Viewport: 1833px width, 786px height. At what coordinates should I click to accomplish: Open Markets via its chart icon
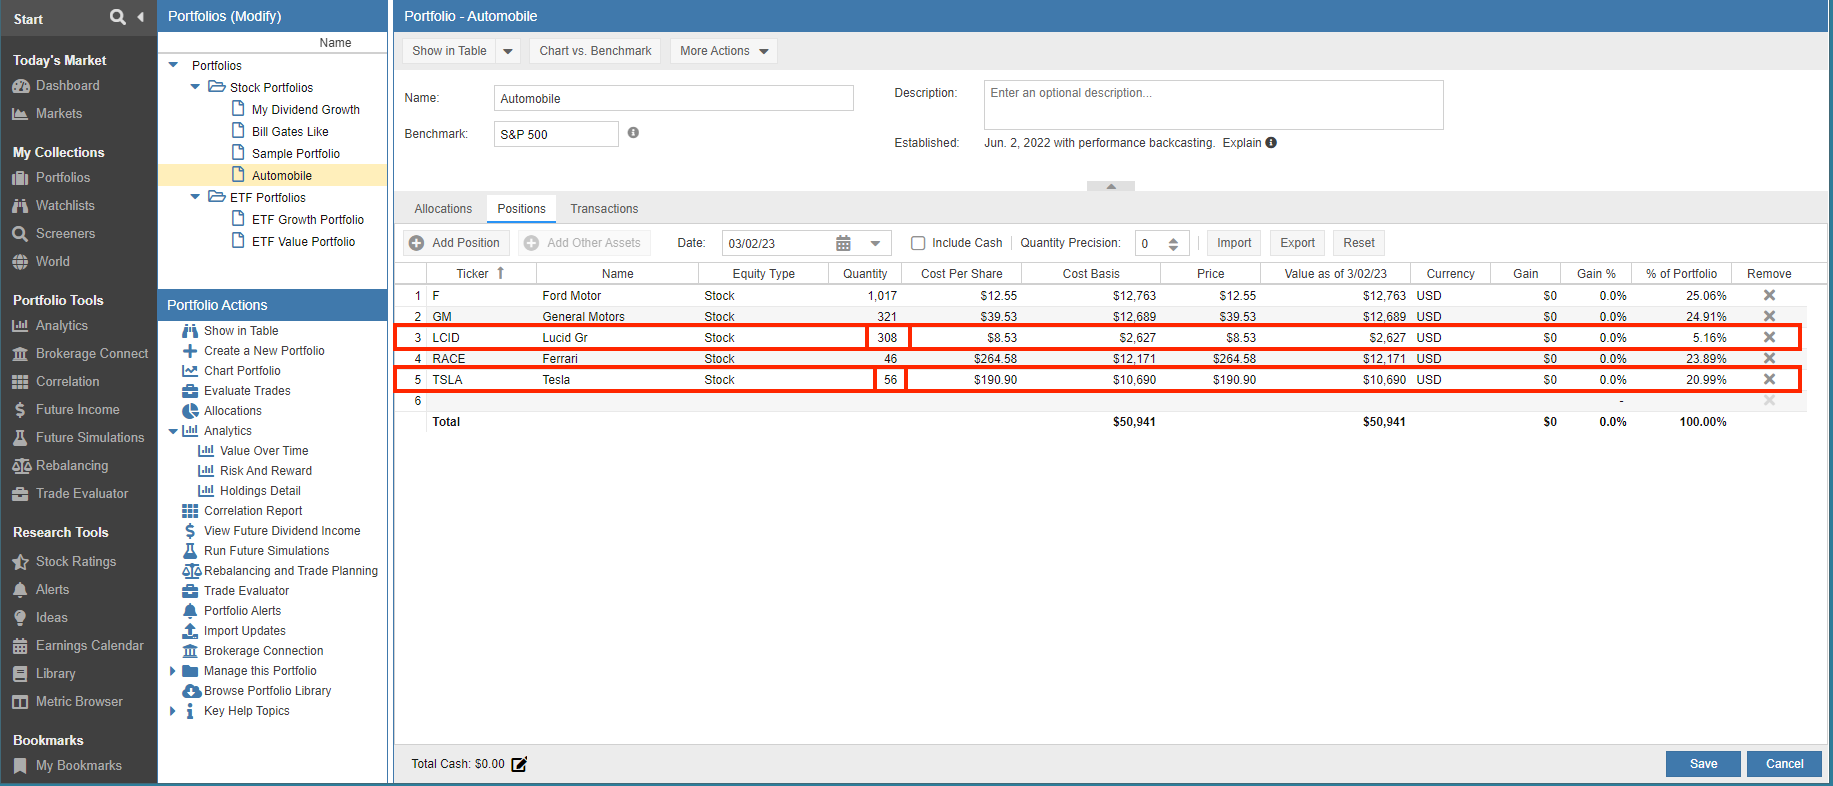pyautogui.click(x=20, y=114)
